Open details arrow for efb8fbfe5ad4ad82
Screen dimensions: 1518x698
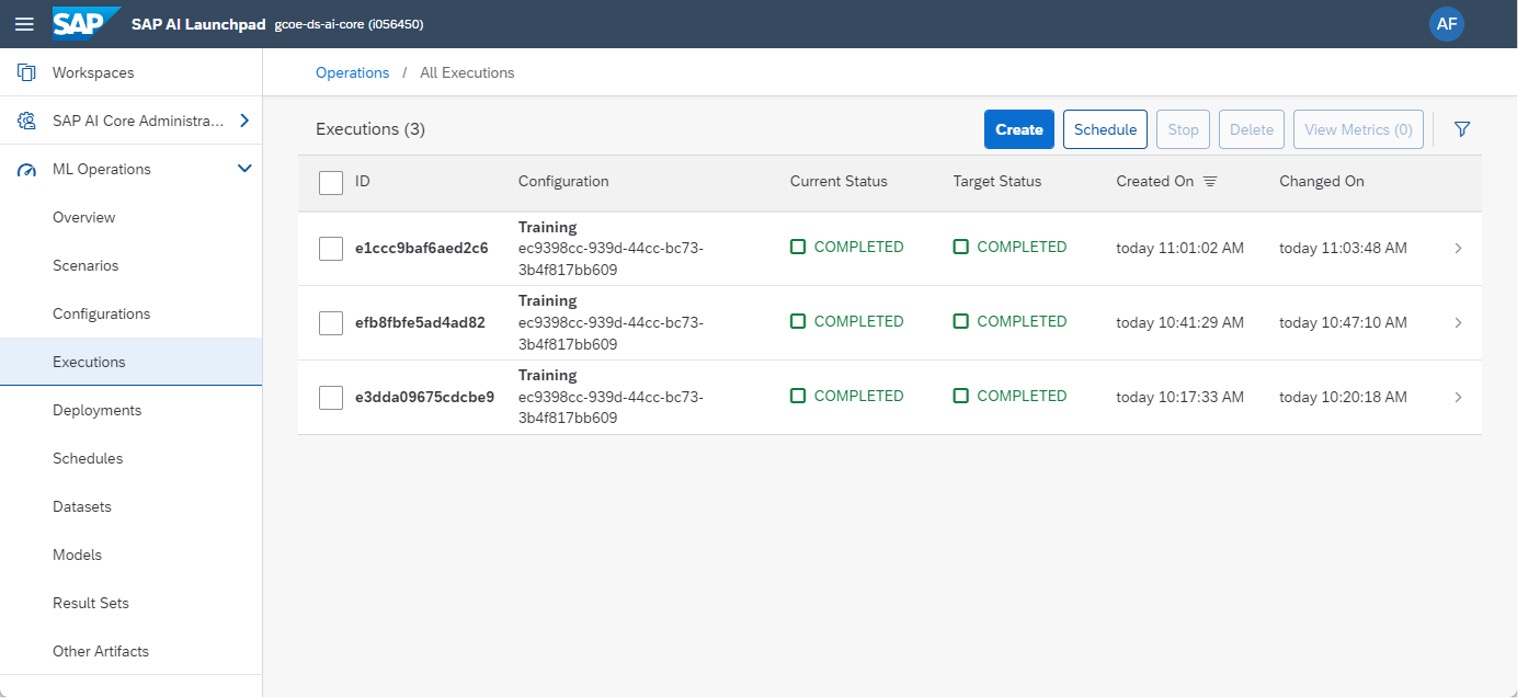click(1458, 322)
